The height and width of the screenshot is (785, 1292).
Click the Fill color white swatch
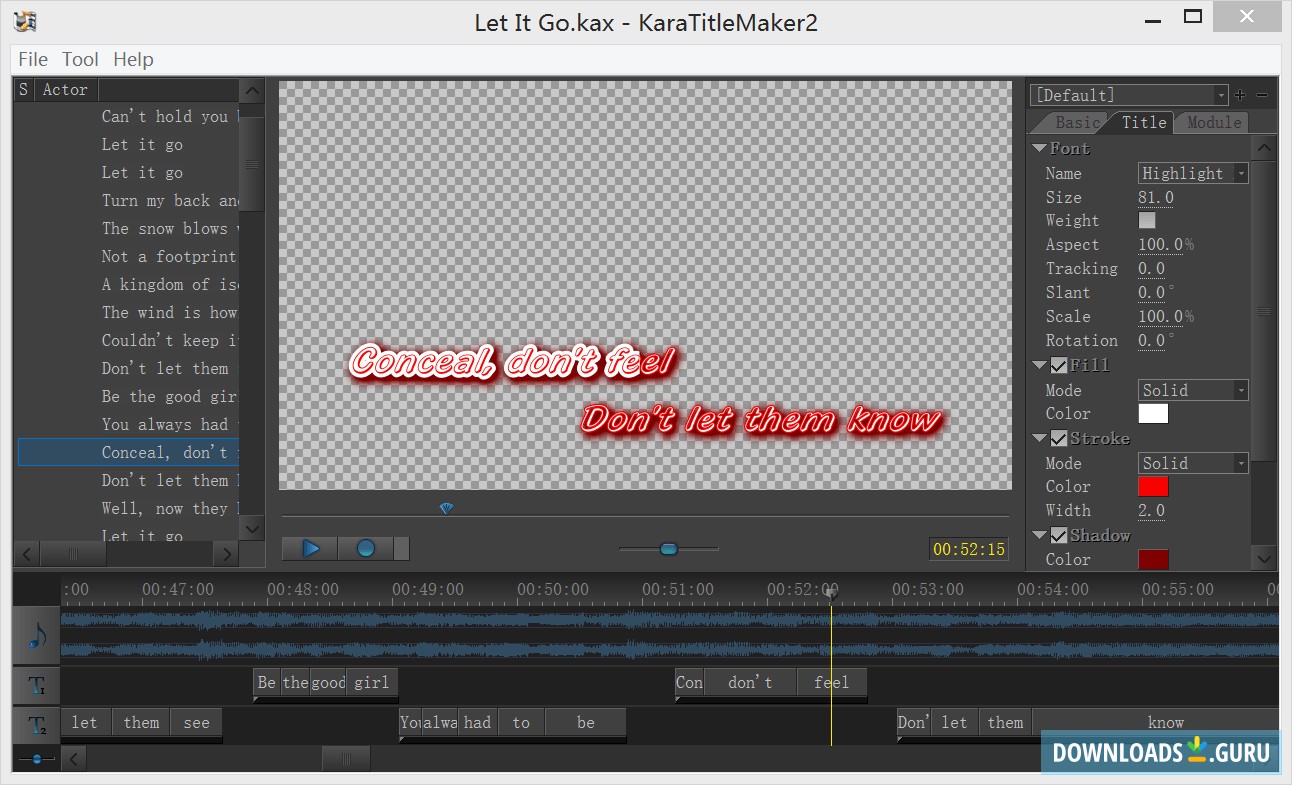[x=1153, y=414]
